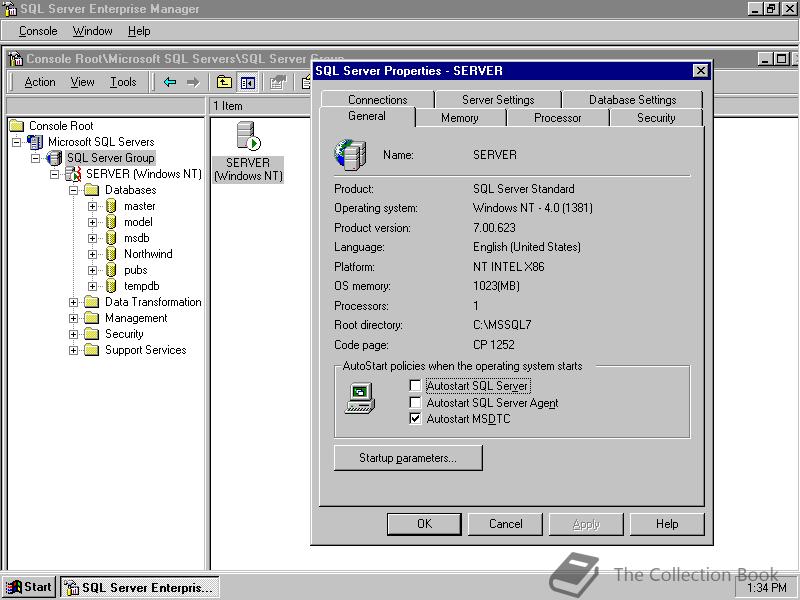
Task: Click the Help button in dialog
Action: click(x=667, y=524)
